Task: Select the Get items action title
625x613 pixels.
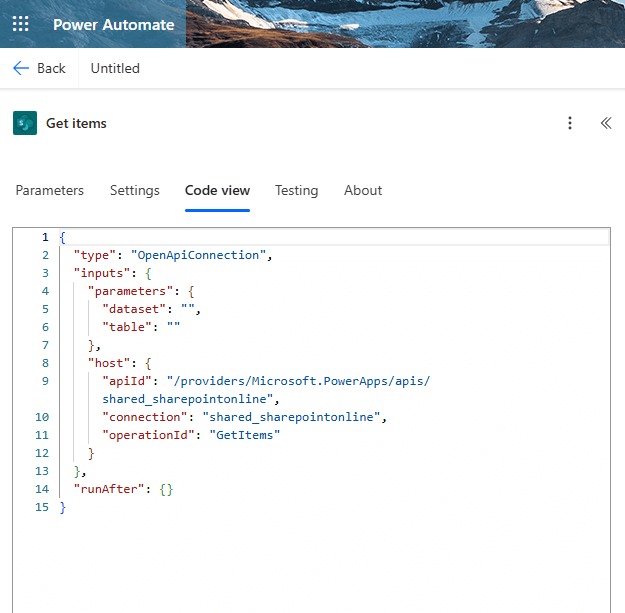Action: pos(76,123)
